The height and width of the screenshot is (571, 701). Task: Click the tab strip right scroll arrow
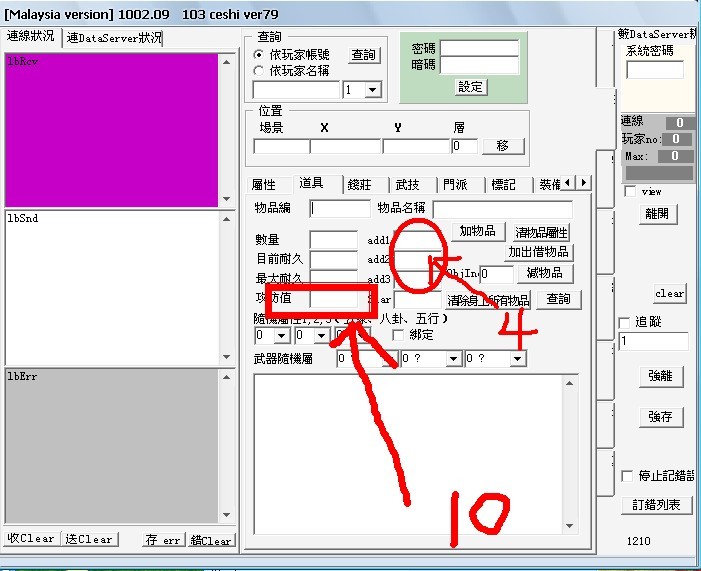point(583,183)
